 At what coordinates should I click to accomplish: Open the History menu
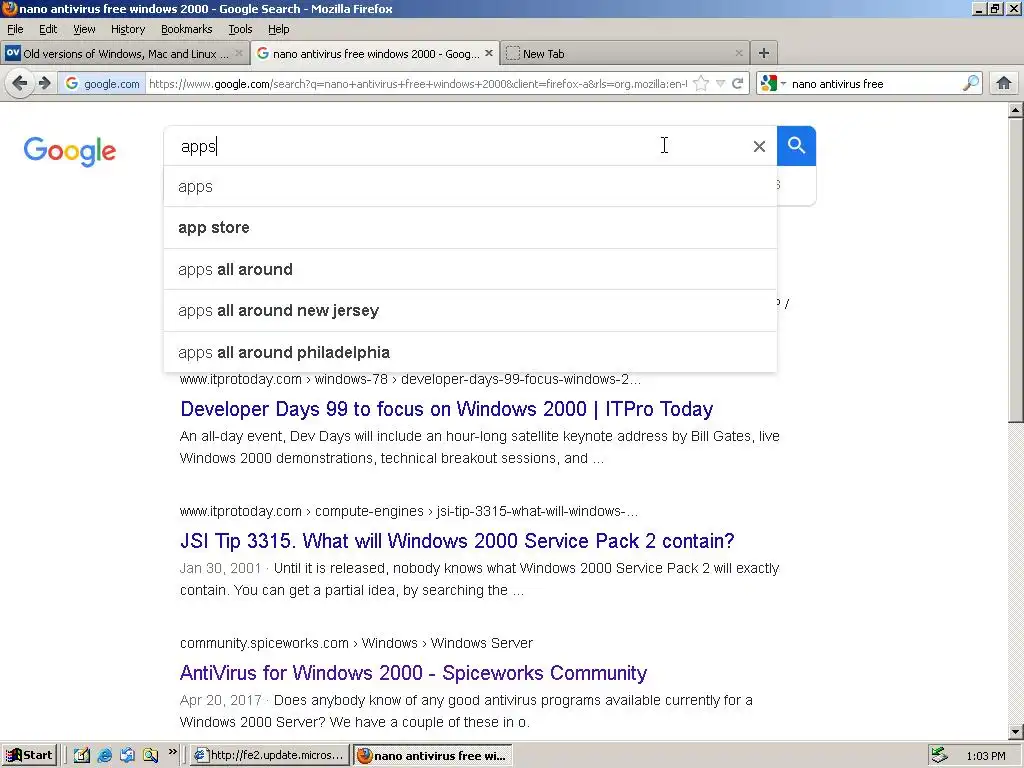coord(127,29)
